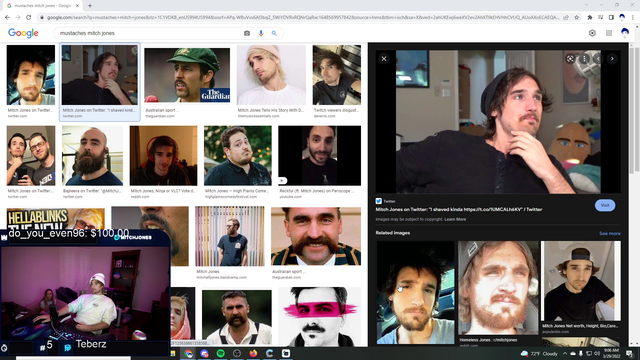This screenshot has width=640, height=360.
Task: Open the volume icon in system tray
Action: pyautogui.click(x=597, y=353)
